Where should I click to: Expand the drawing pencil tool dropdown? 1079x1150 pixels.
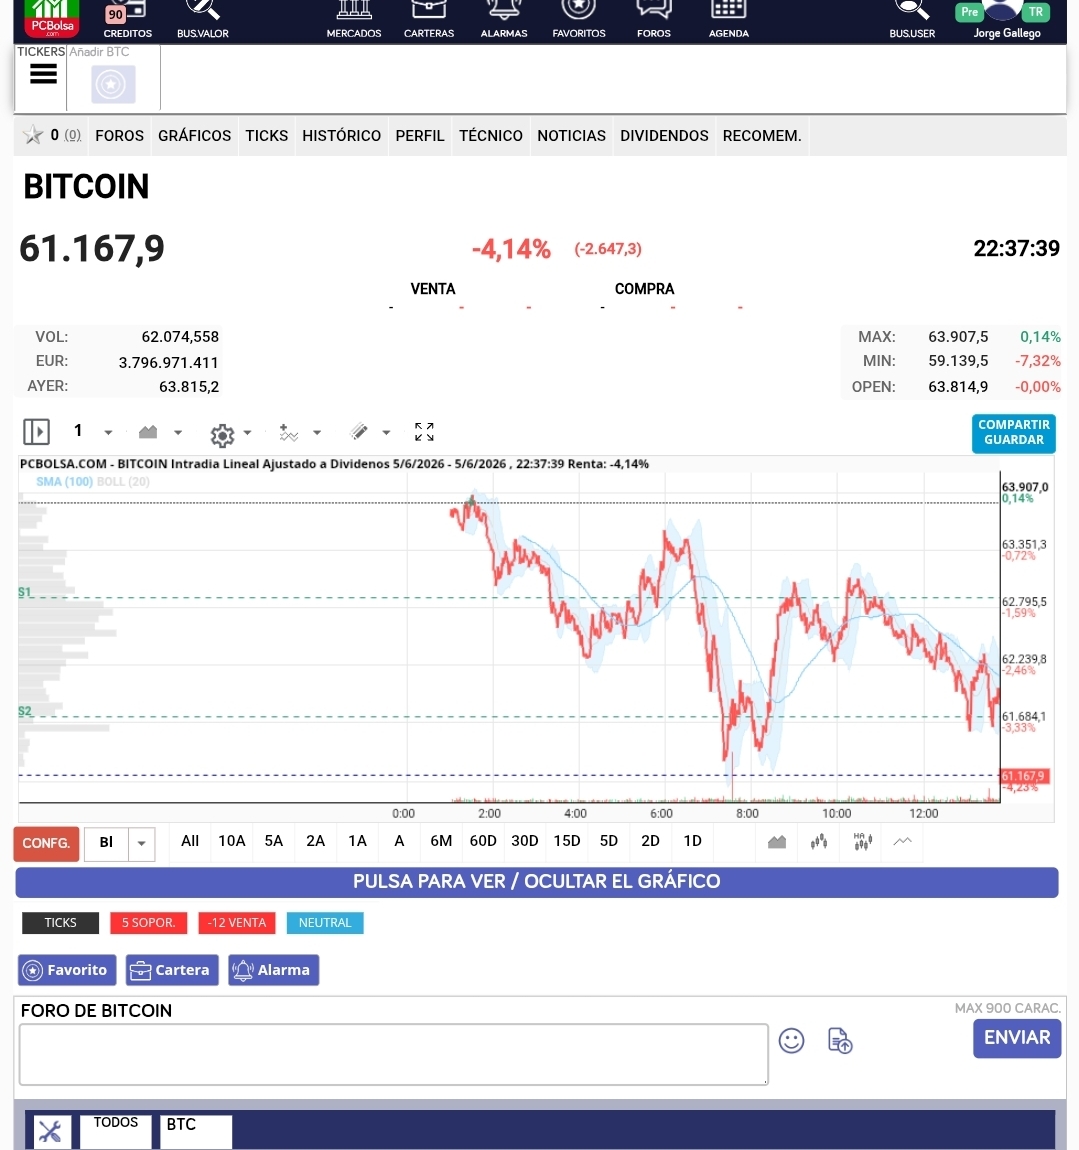coord(386,433)
